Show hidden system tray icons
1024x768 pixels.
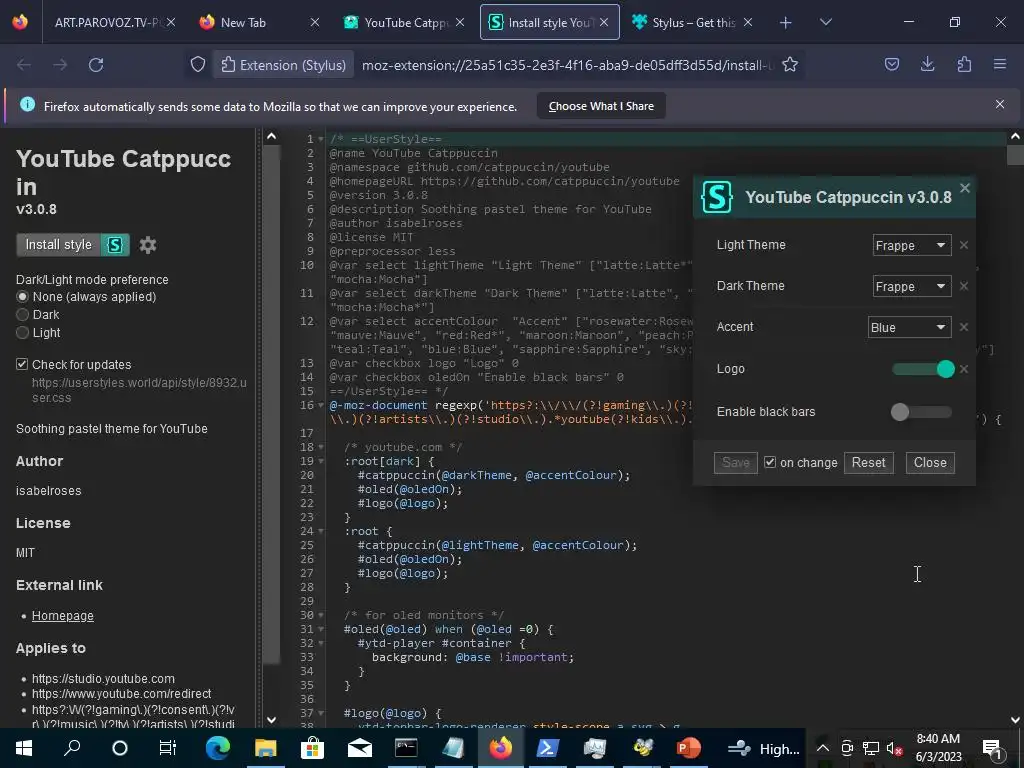coord(823,748)
